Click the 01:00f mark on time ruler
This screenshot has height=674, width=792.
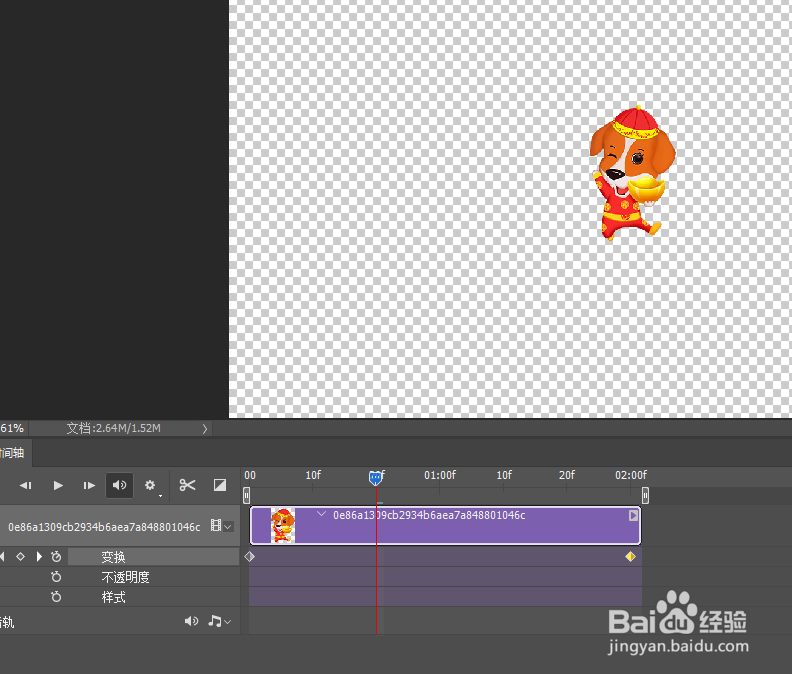440,475
